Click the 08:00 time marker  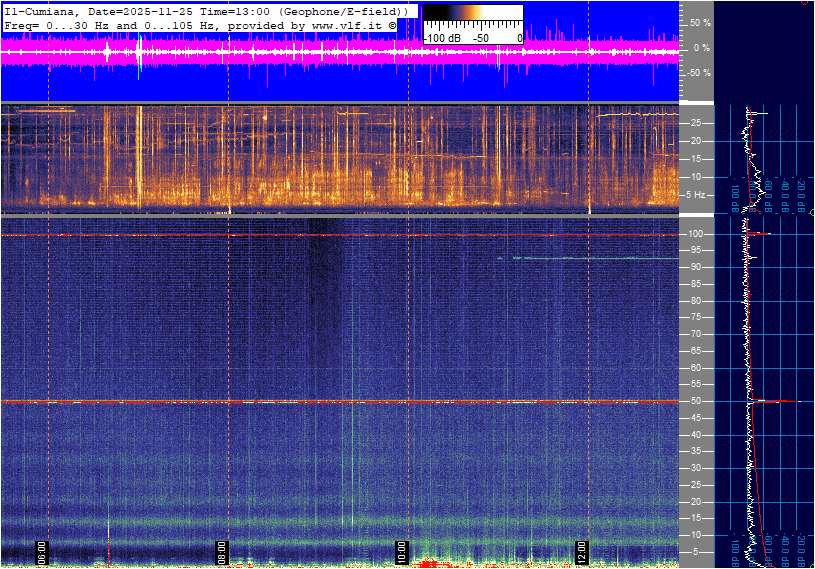(x=222, y=550)
